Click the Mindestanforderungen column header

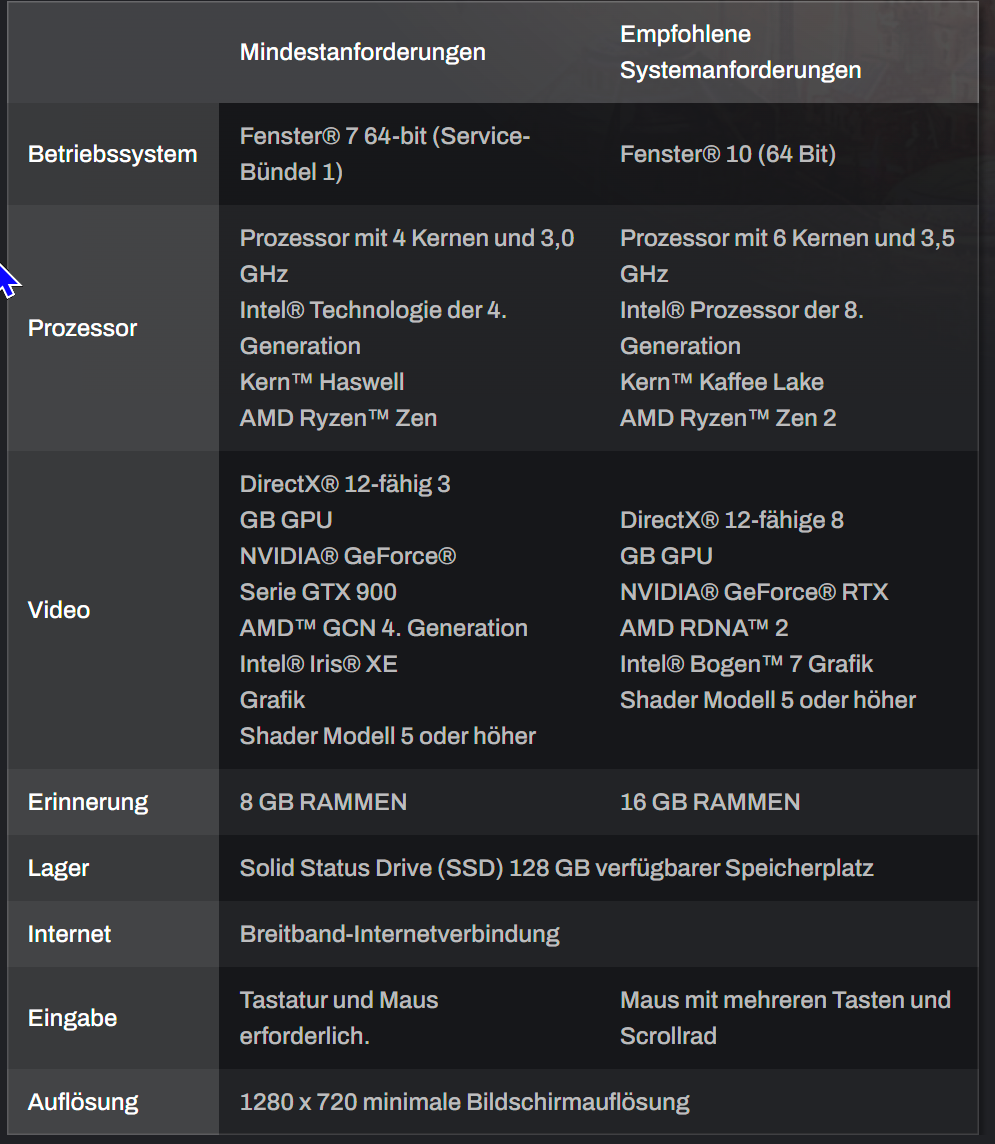point(363,52)
